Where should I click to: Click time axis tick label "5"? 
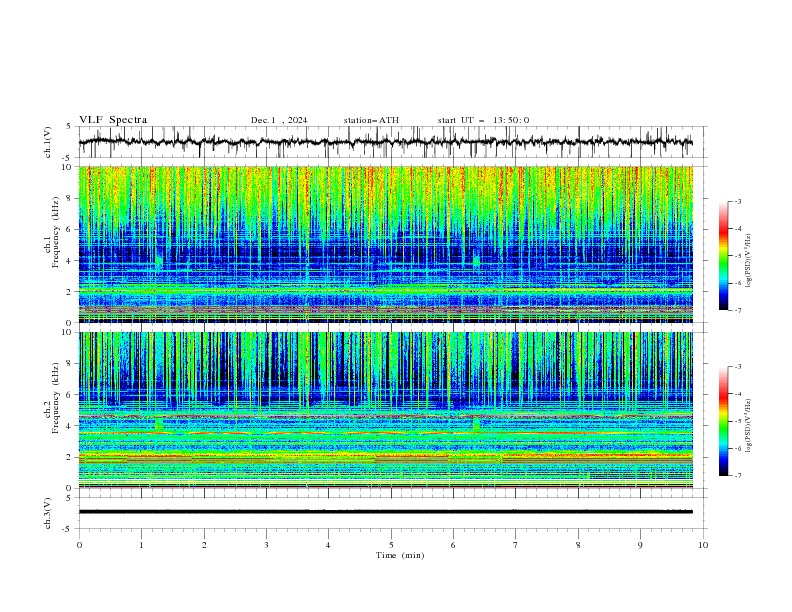391,545
